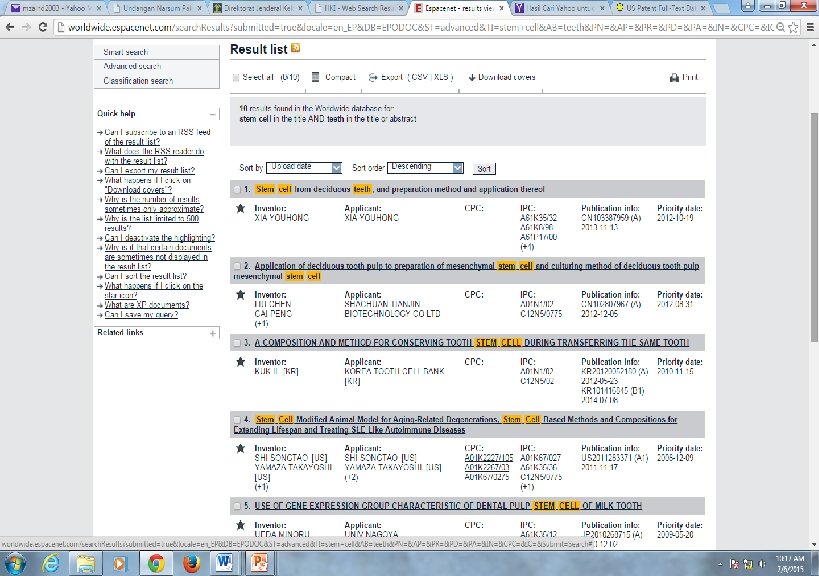
Task: Switch to Hasil Cari Yahoo tab
Action: (560, 8)
